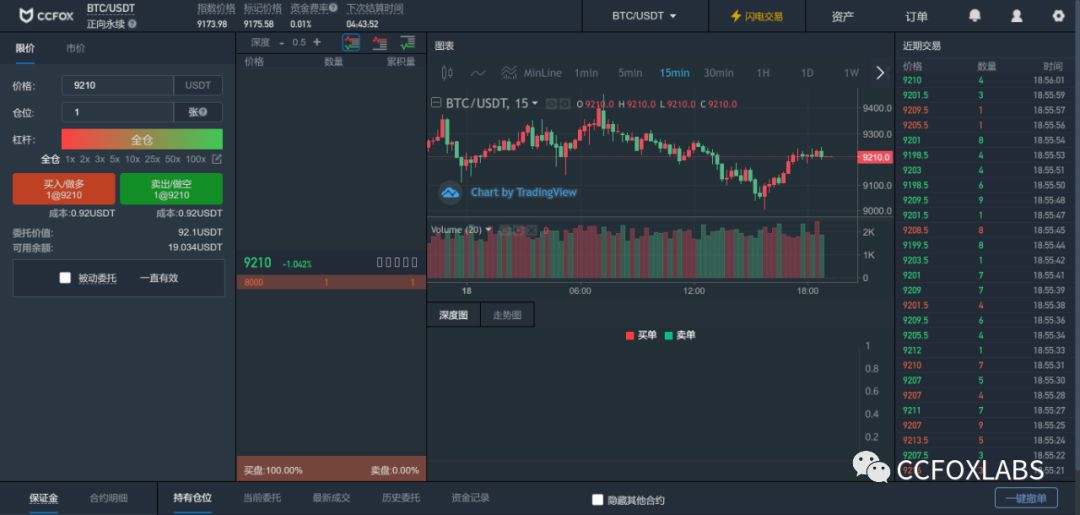Open the settings gear

point(1059,16)
